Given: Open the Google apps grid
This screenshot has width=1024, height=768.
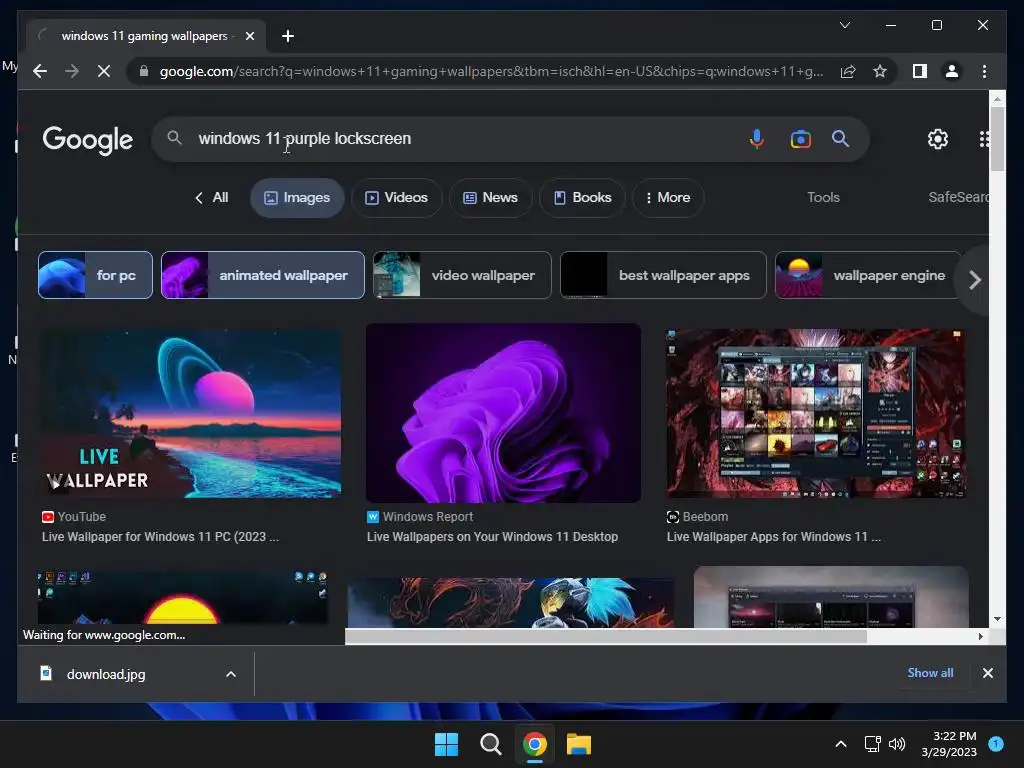Looking at the screenshot, I should pyautogui.click(x=984, y=138).
